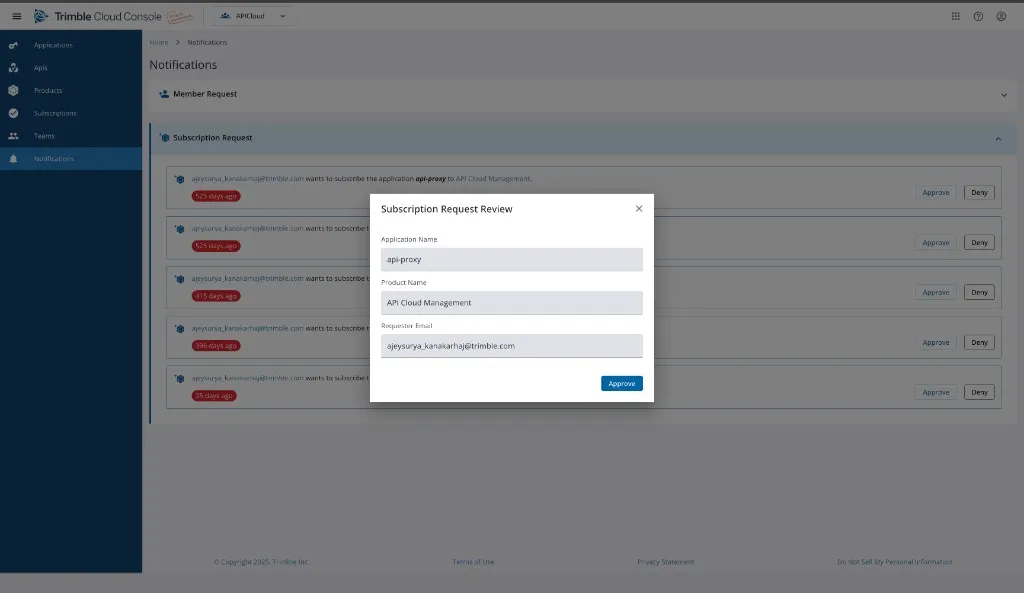The width and height of the screenshot is (1024, 593).
Task: Deny the first 525 days ago request
Action: coord(979,193)
